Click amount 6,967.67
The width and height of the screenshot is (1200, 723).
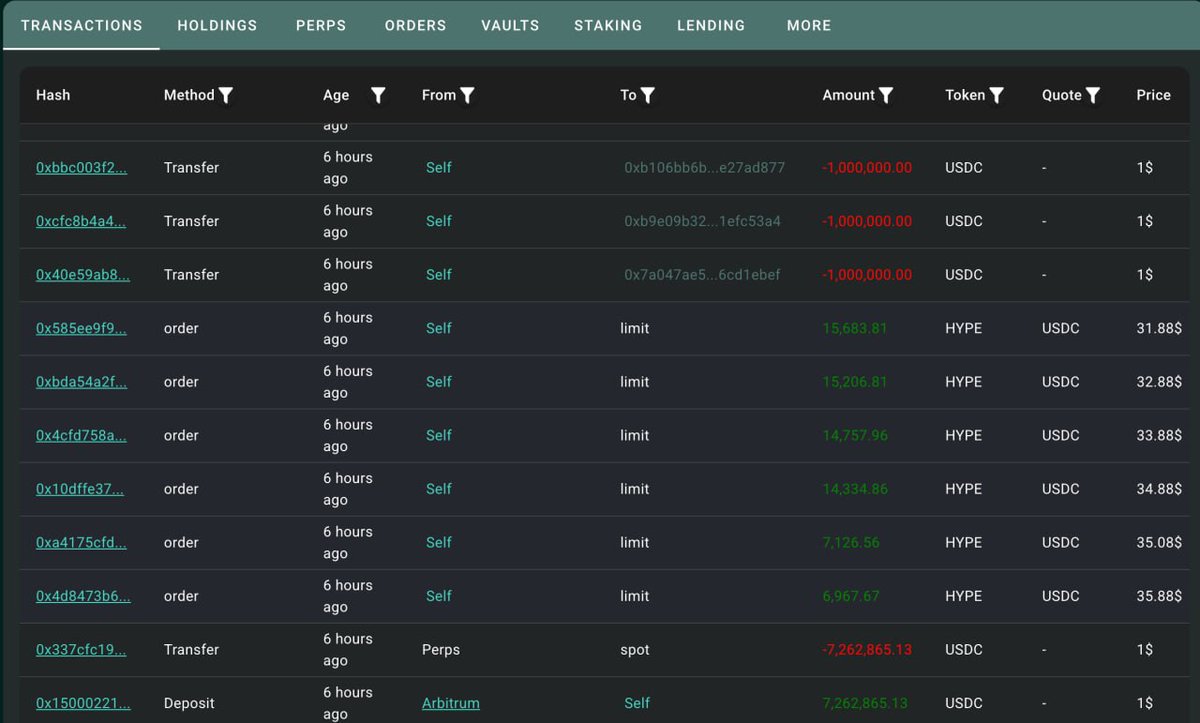[x=851, y=596]
